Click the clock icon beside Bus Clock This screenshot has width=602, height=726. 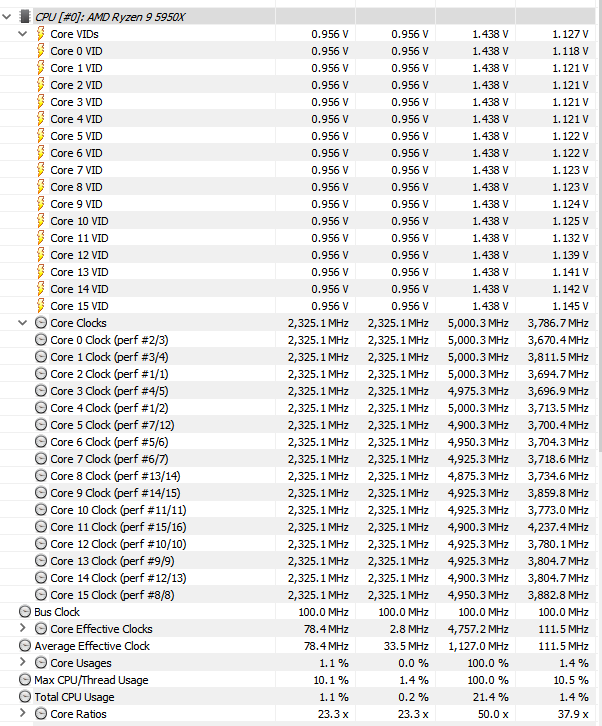[25, 612]
